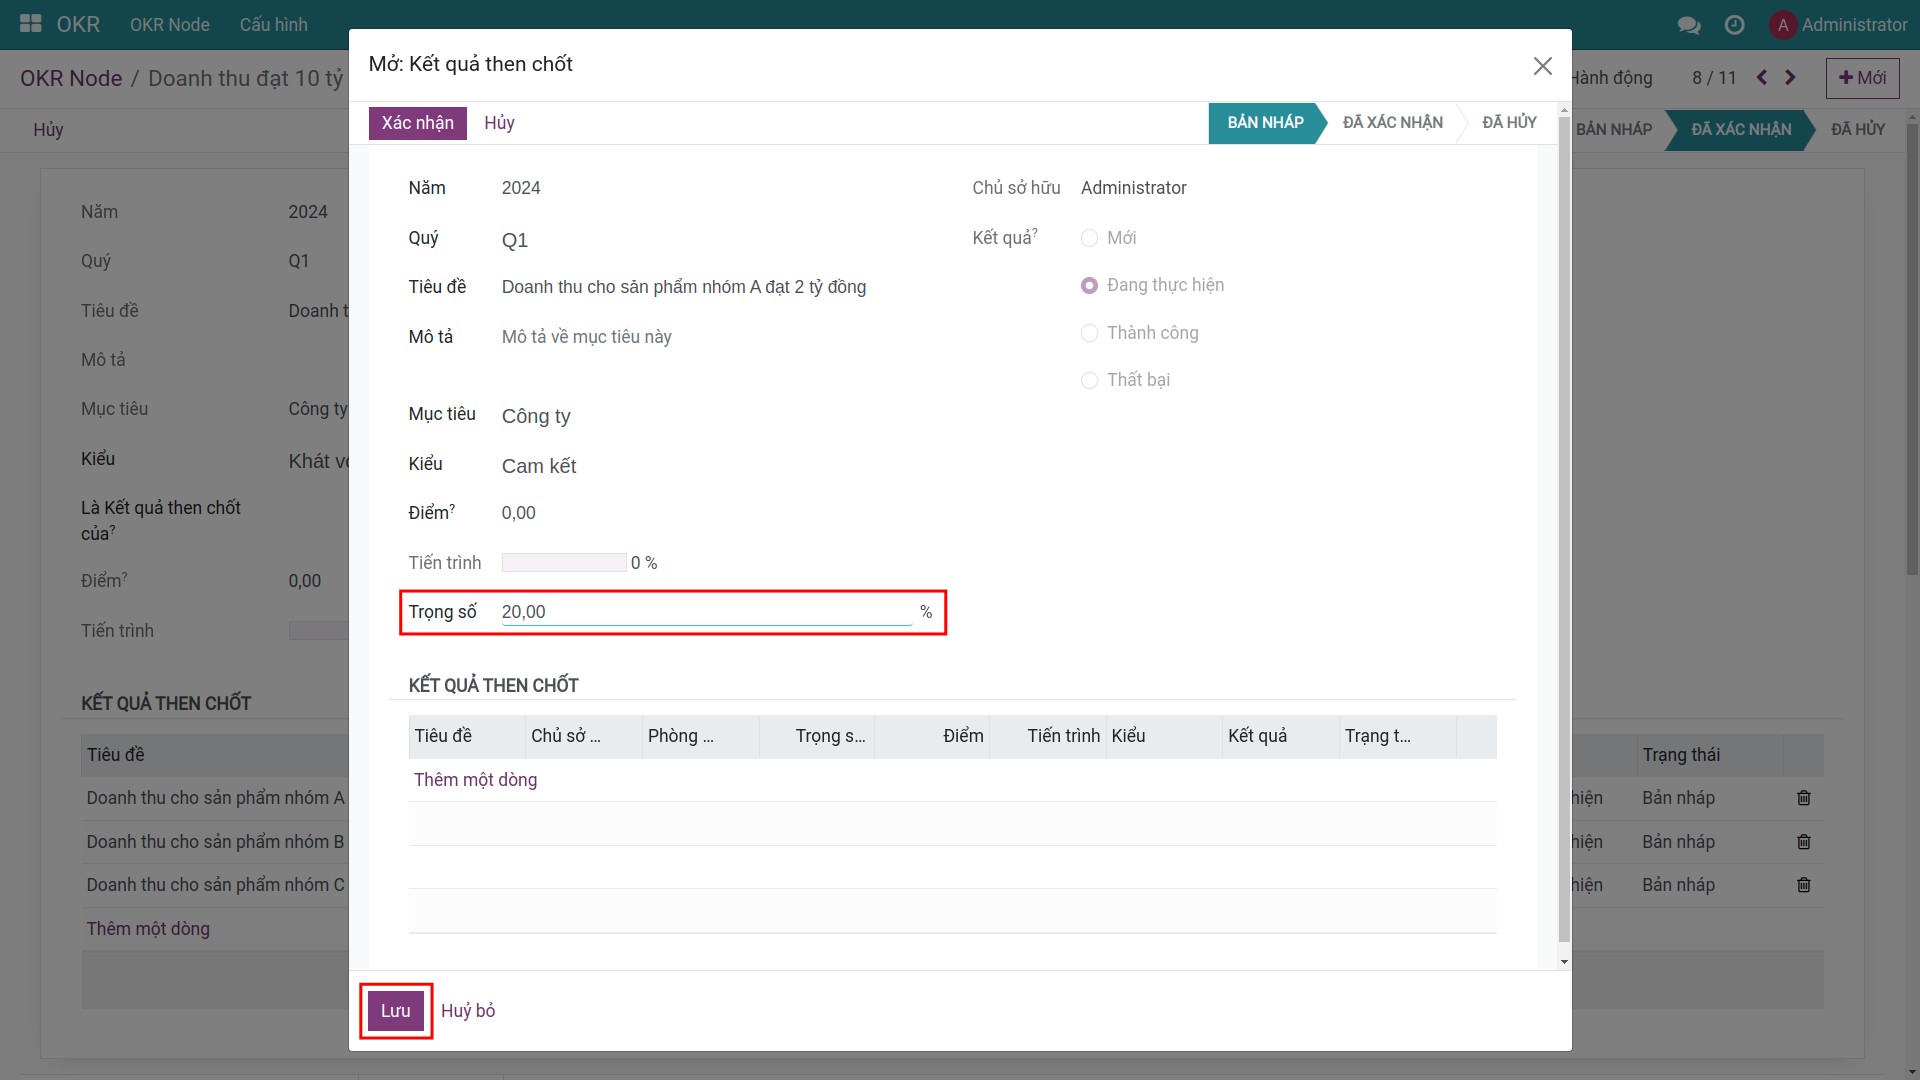The image size is (1920, 1080).
Task: Open the apps grid menu icon
Action: point(31,24)
